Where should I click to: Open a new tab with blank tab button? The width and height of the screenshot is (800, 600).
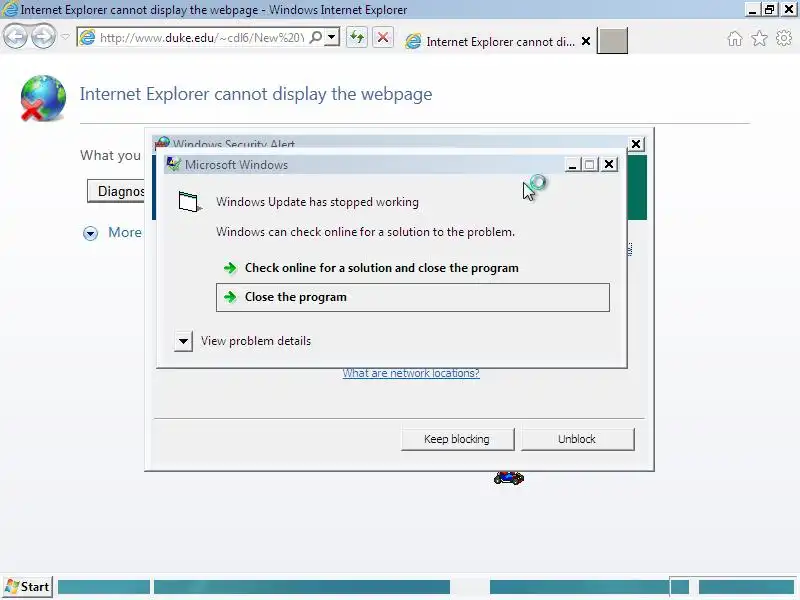[612, 41]
